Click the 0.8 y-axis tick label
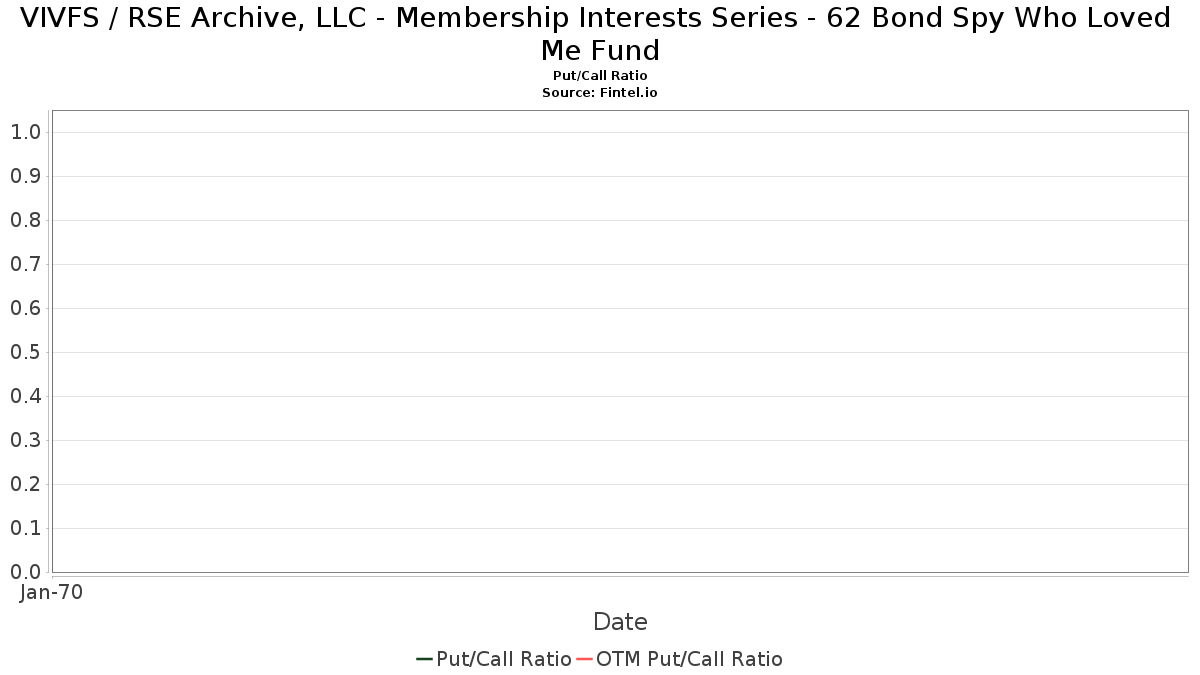1200x675 pixels. tap(25, 220)
